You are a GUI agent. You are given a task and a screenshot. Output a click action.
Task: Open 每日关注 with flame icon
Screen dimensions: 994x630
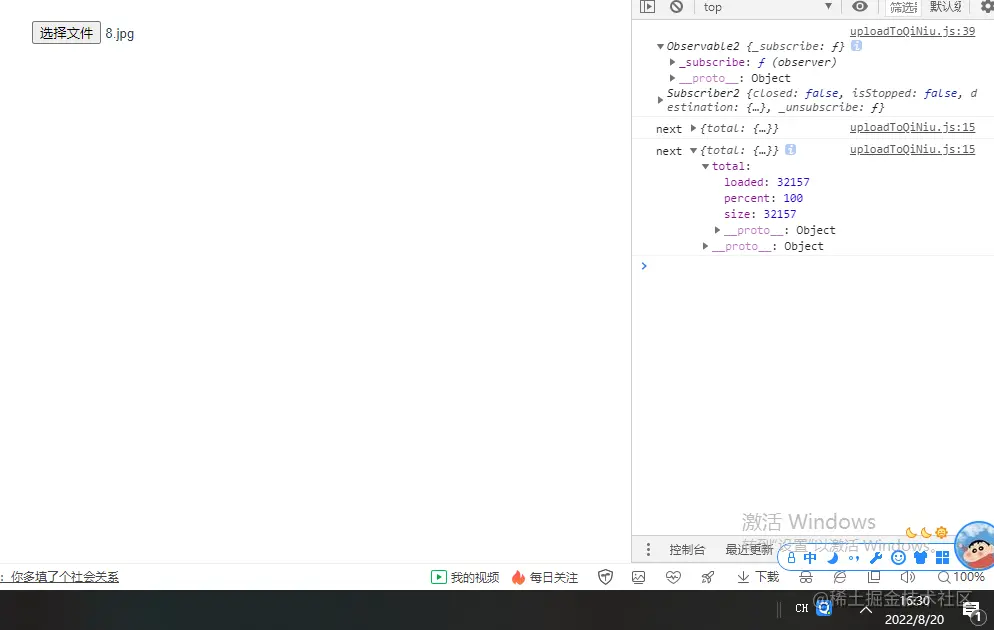coord(545,577)
